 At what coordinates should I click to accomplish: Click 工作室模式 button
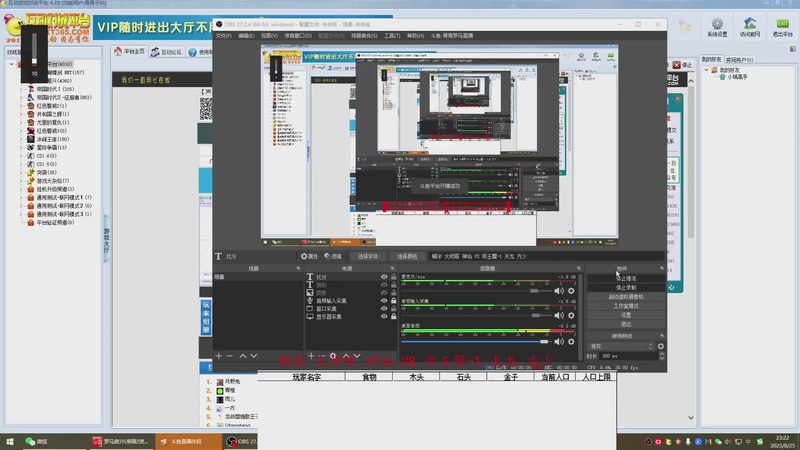click(626, 306)
